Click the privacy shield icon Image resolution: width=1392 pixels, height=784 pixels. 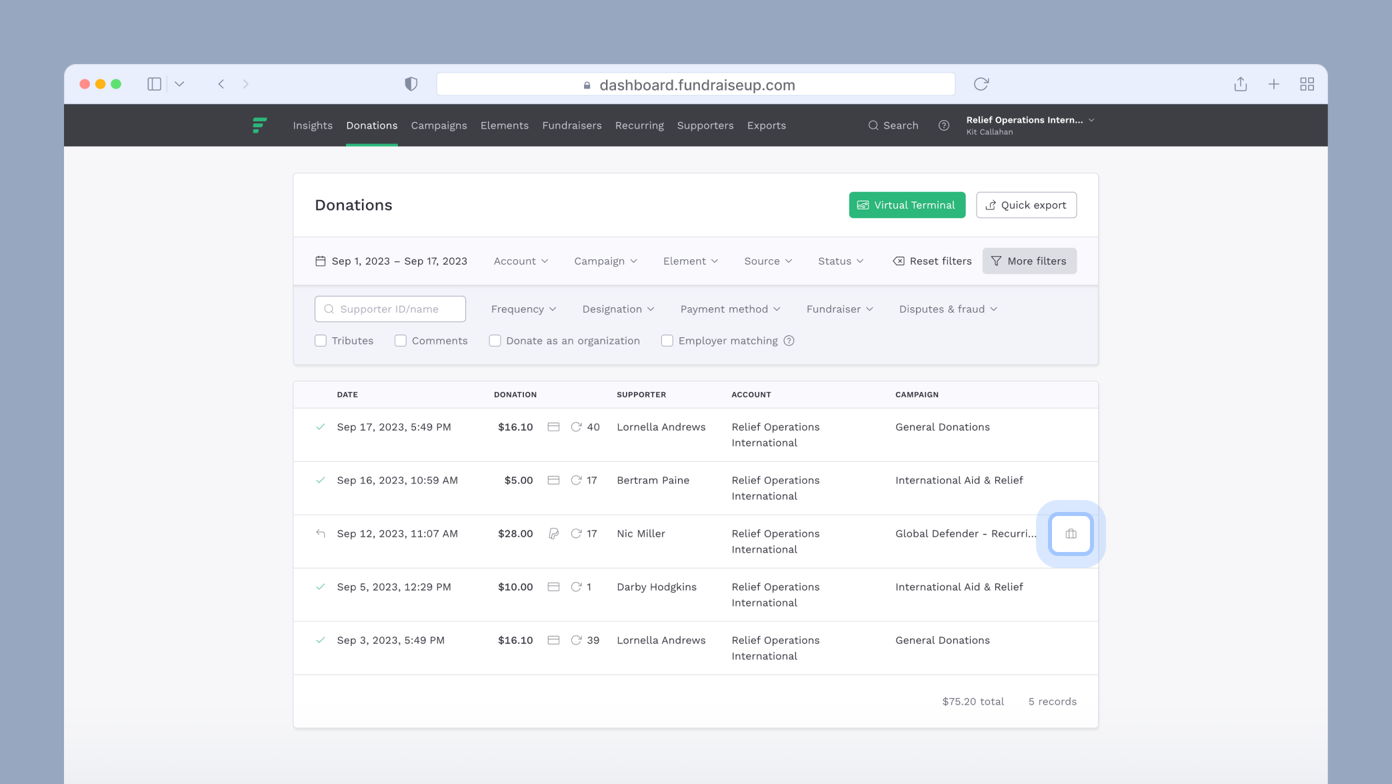[411, 84]
